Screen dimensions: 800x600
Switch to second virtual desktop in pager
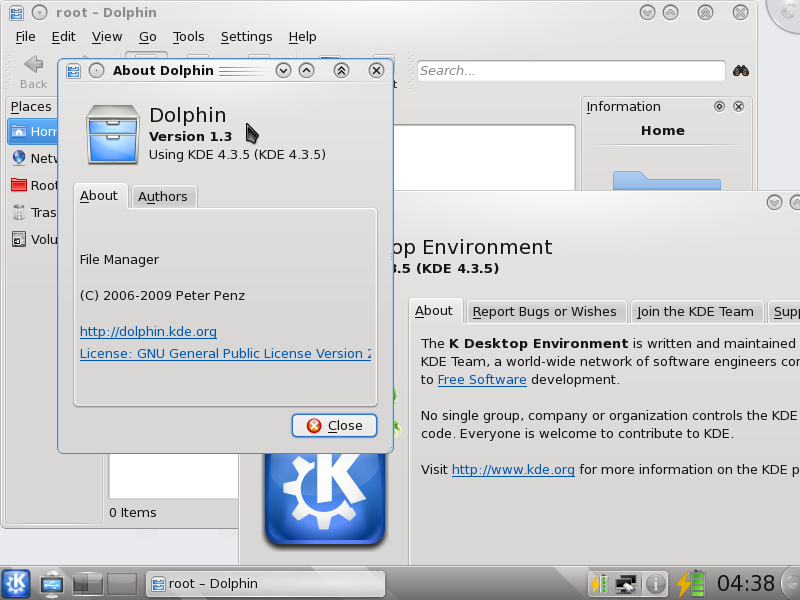tap(121, 584)
